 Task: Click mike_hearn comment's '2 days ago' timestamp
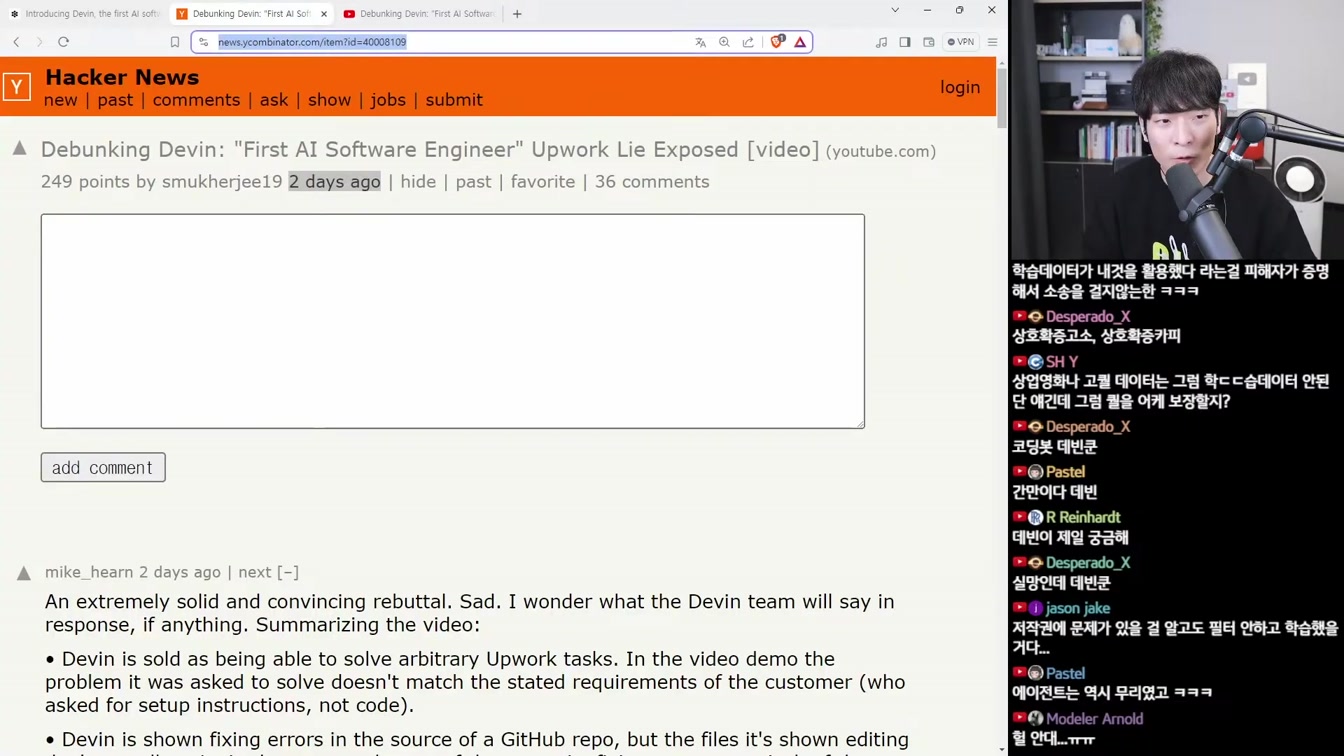(x=180, y=572)
